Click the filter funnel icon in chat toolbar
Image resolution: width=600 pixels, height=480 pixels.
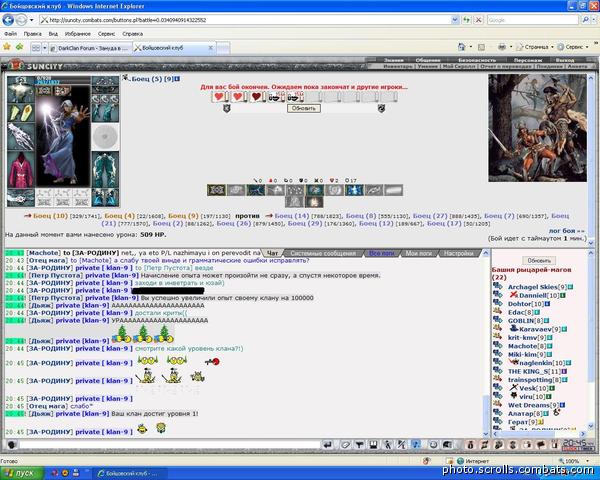359,445
